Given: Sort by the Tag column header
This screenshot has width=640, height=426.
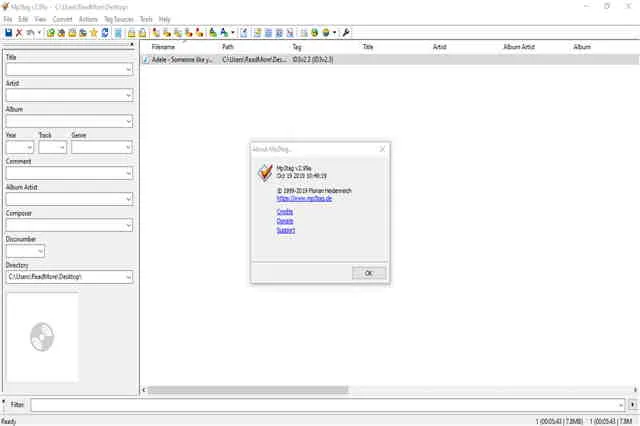Looking at the screenshot, I should pos(297,47).
